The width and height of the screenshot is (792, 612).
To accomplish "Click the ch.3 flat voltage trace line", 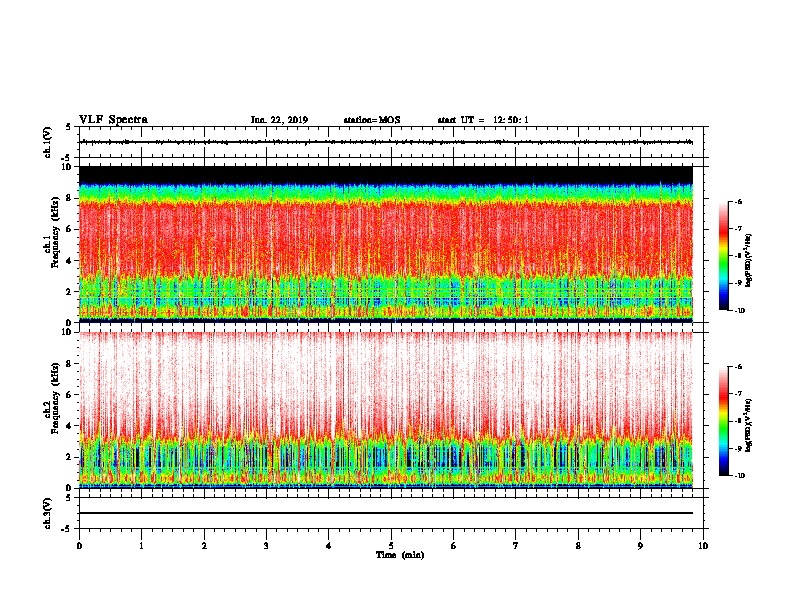I will (x=386, y=513).
